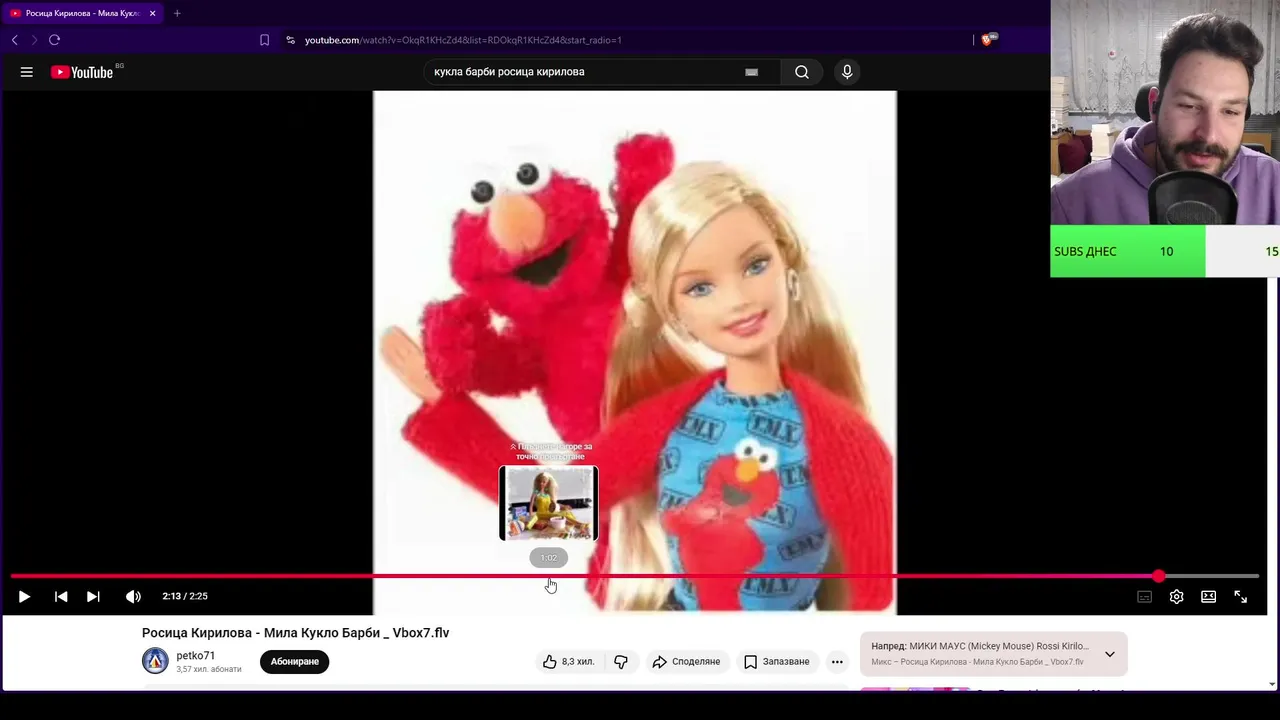
Task: Save the video with Запазване
Action: point(776,661)
